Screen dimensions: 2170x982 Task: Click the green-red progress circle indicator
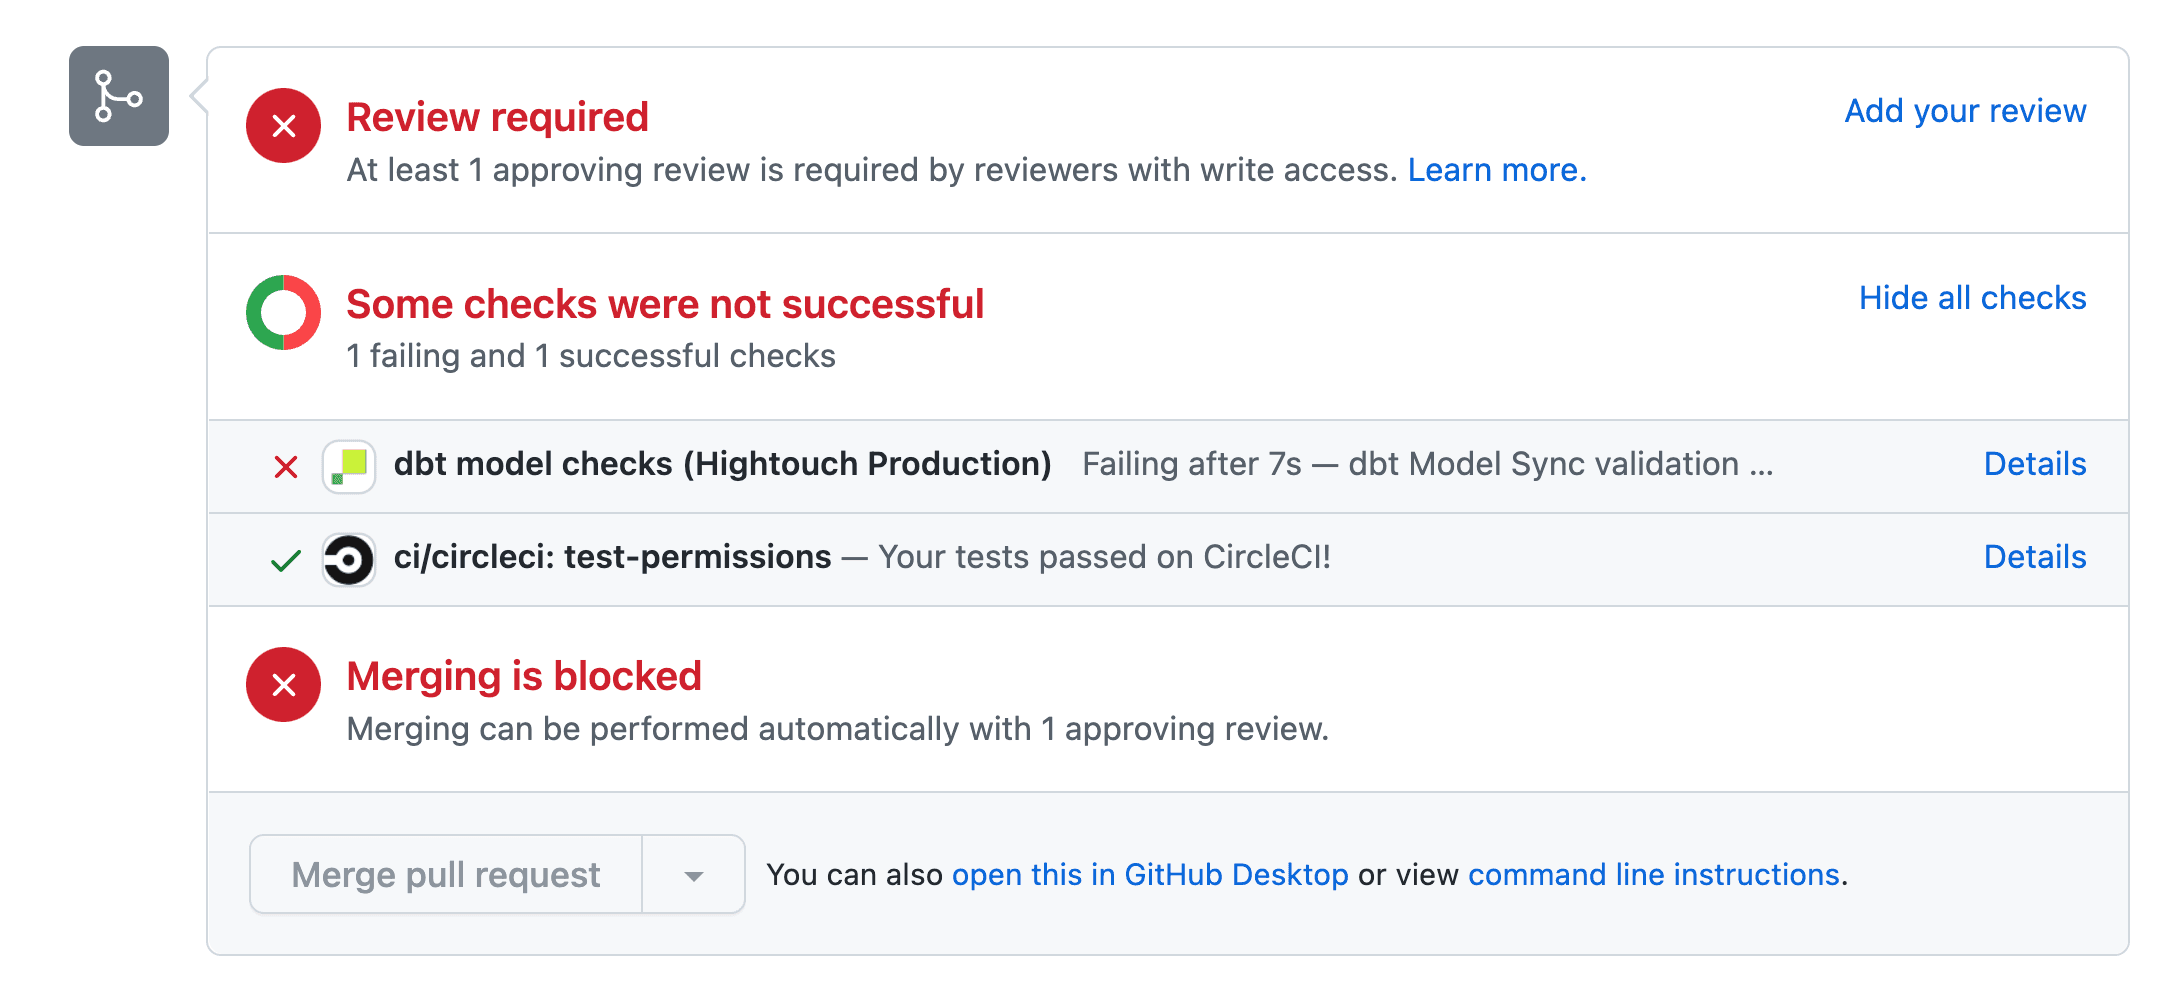(283, 311)
